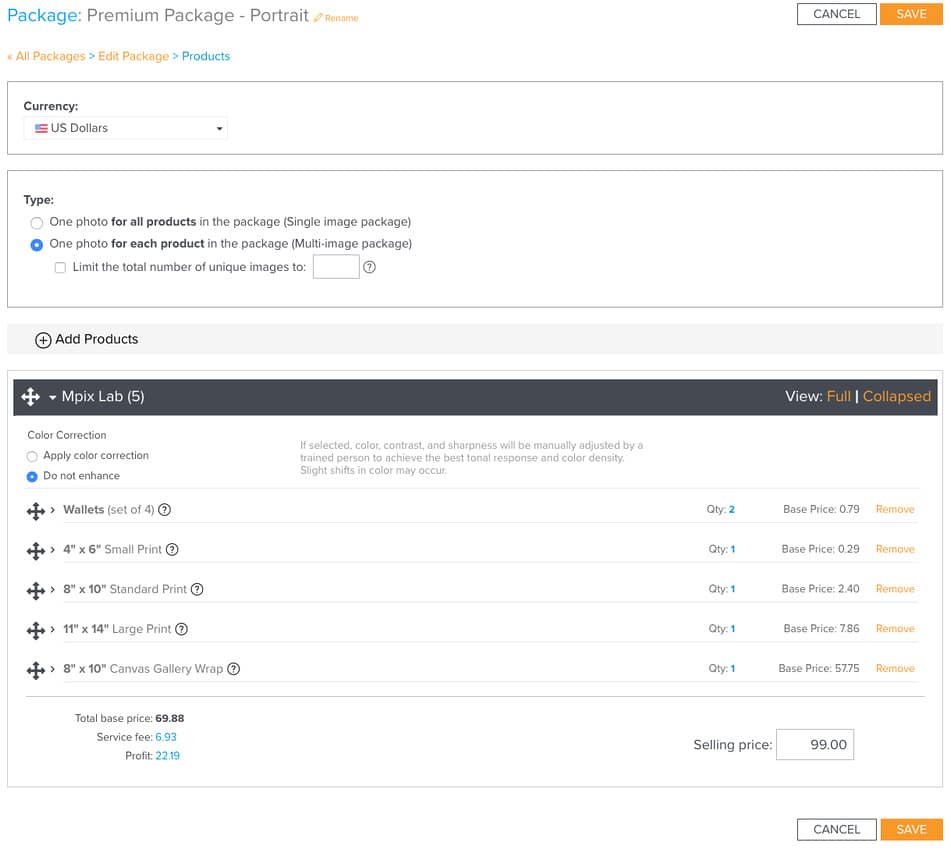Click the move handle for 11" x 14" Large Print
Image resolution: width=951 pixels, height=850 pixels.
coord(36,630)
